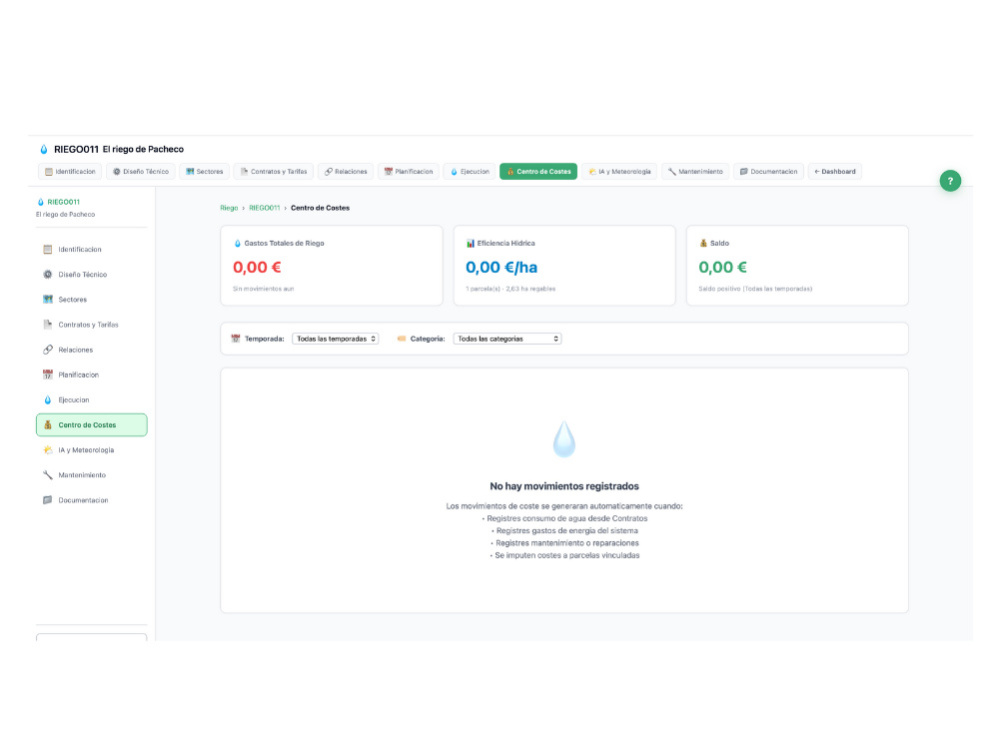Click the 'Se imputen costes a parcelas vinculadas' line
This screenshot has height=750, width=1000.
point(564,555)
